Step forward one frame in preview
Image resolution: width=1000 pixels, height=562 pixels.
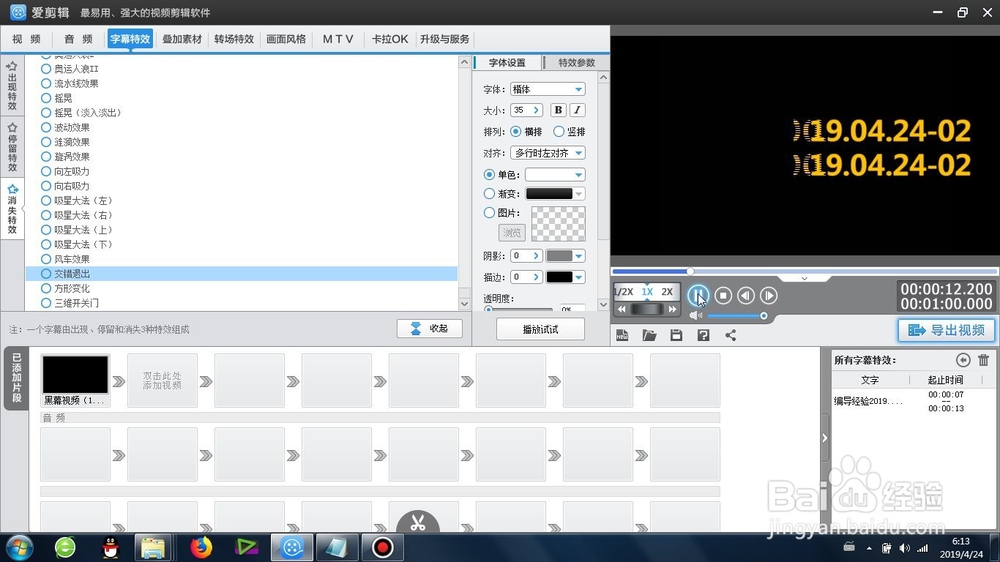click(x=768, y=295)
